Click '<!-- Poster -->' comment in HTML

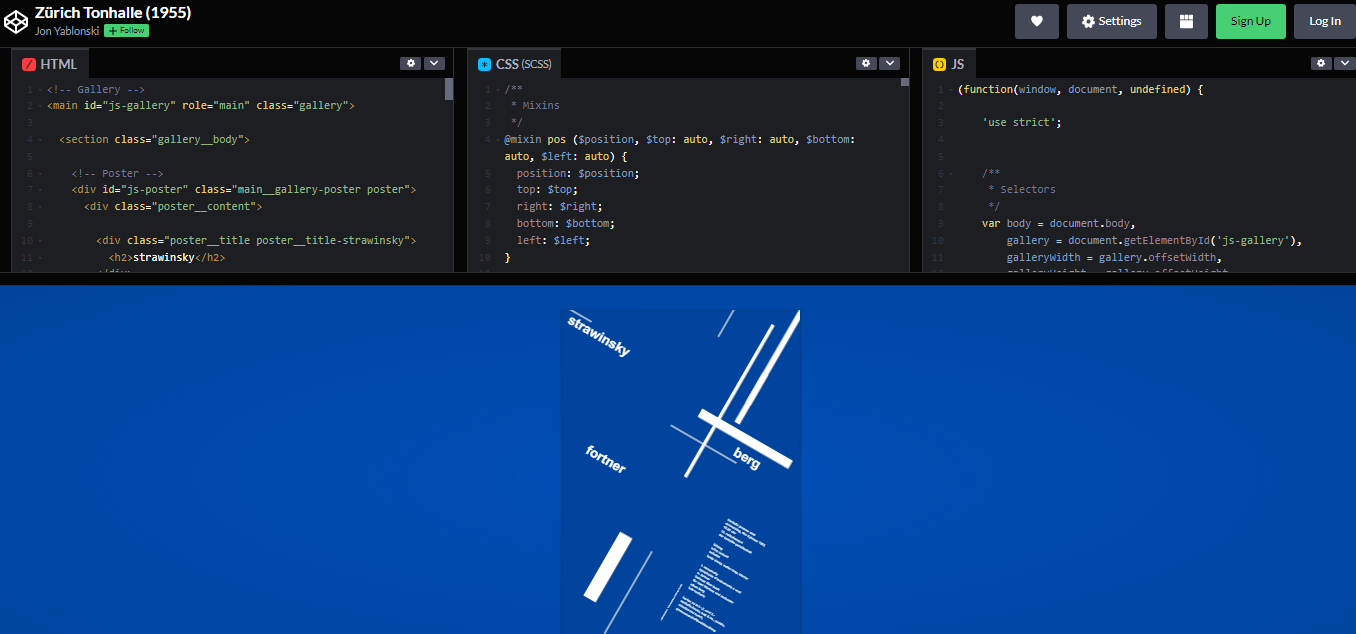(117, 173)
